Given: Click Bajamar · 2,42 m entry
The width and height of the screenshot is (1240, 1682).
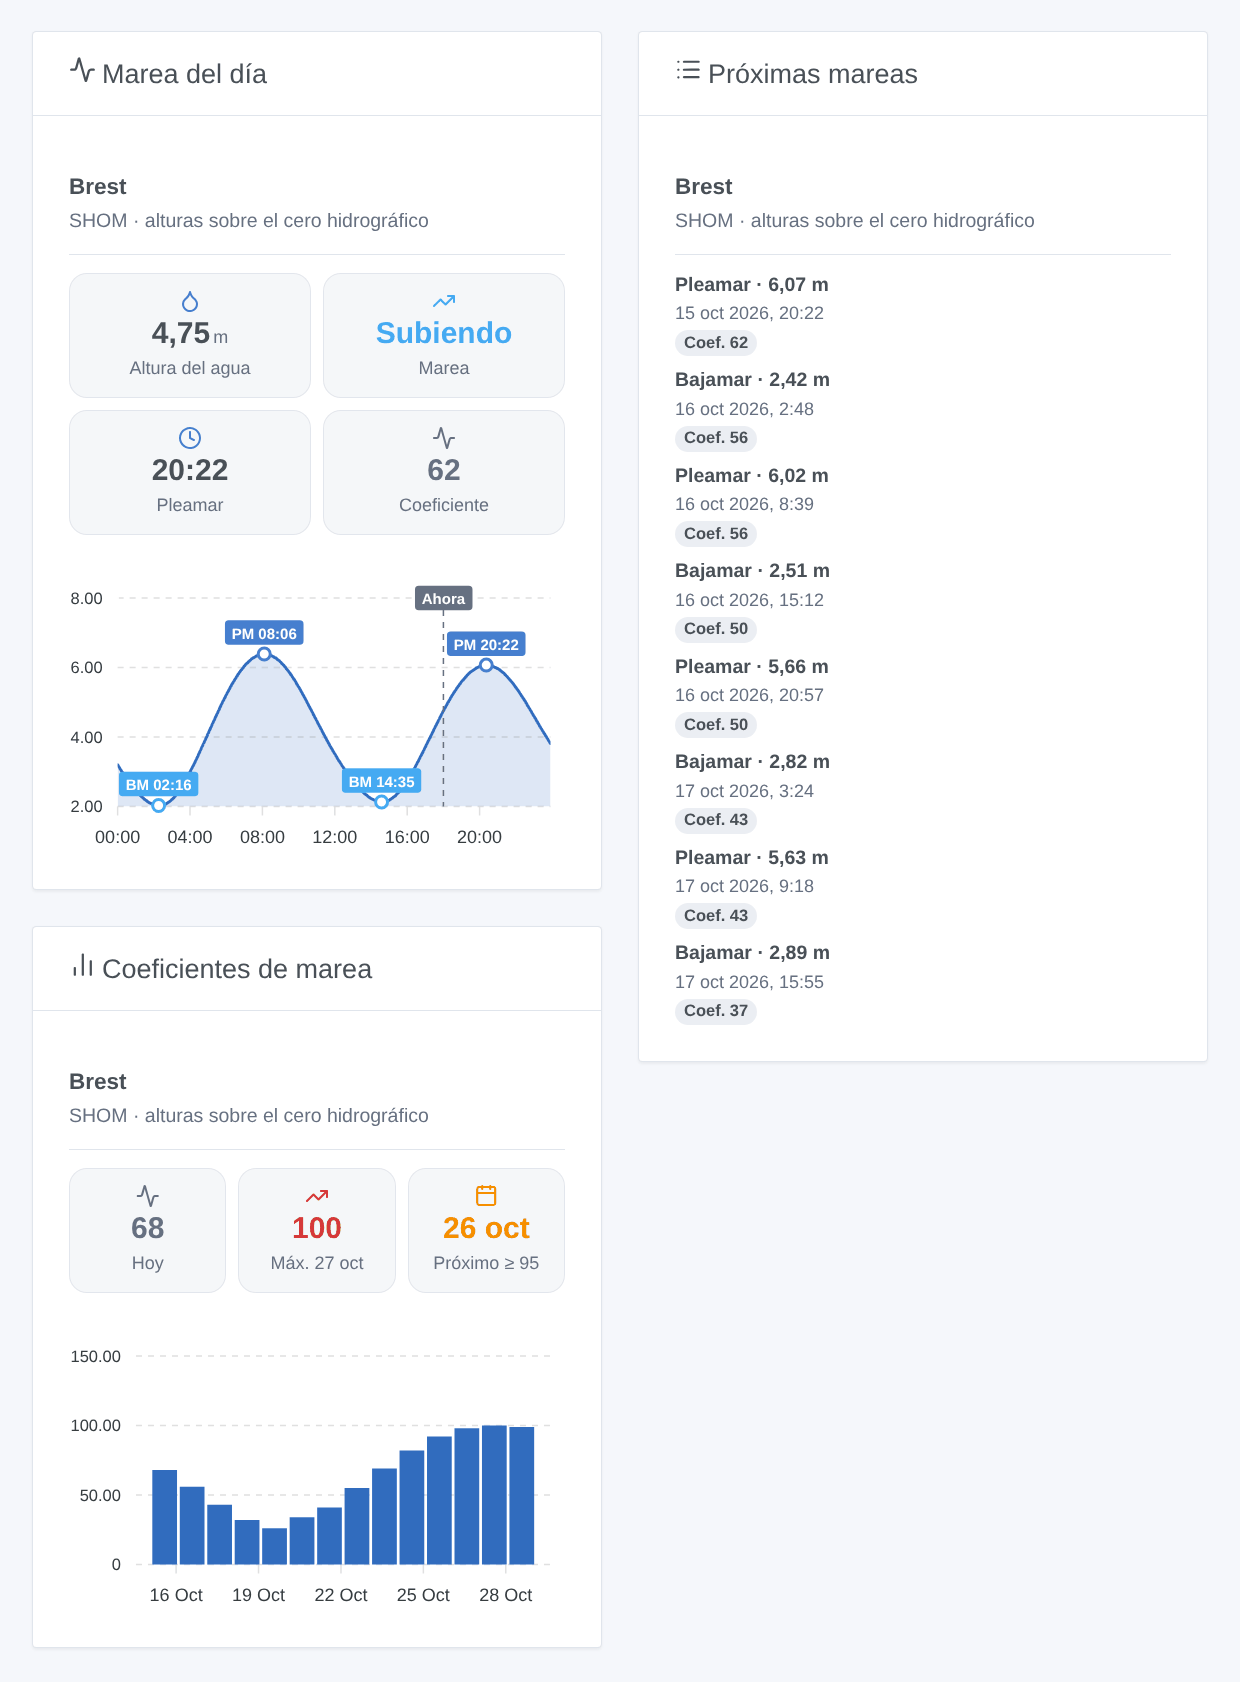Looking at the screenshot, I should coord(752,380).
